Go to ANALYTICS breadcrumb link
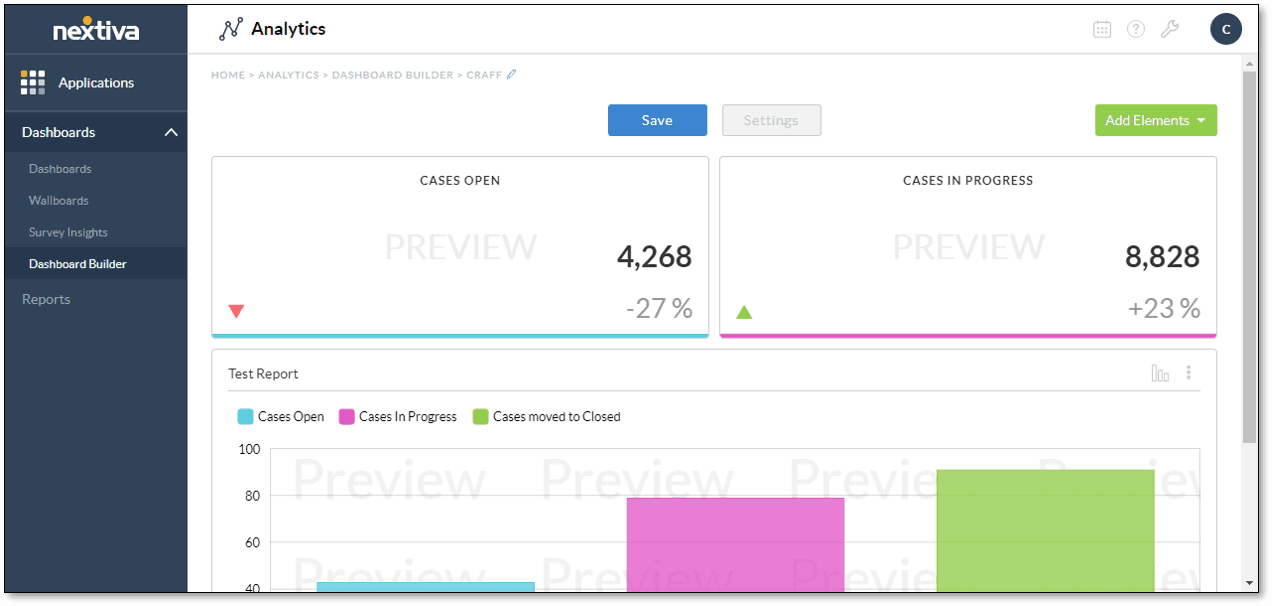The image size is (1272, 606). (289, 75)
